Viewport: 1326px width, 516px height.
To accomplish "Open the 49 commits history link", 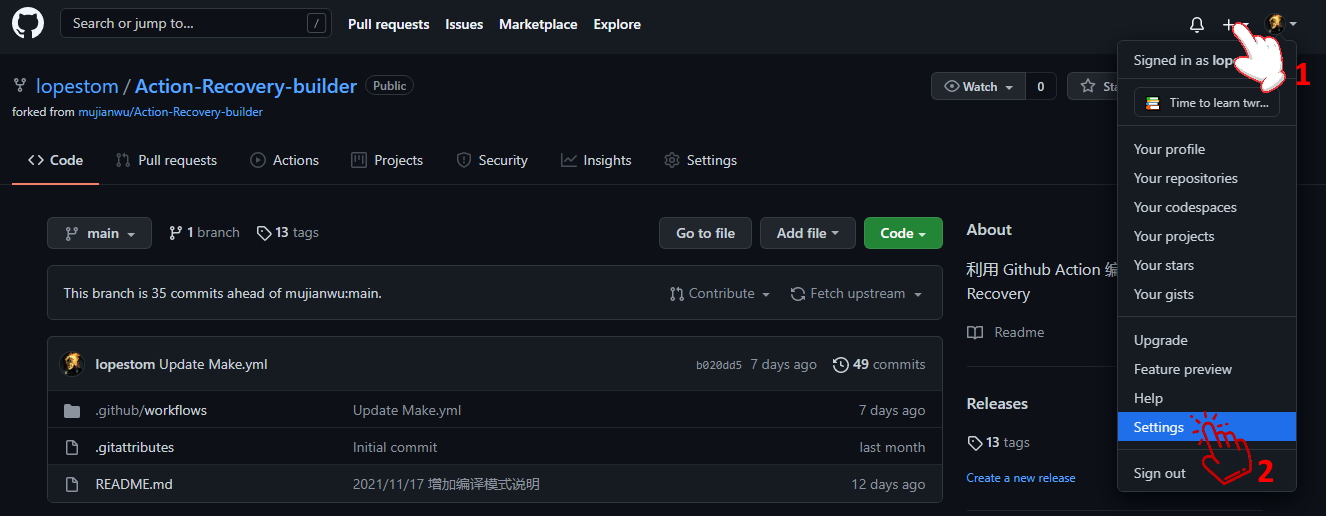I will pos(879,364).
